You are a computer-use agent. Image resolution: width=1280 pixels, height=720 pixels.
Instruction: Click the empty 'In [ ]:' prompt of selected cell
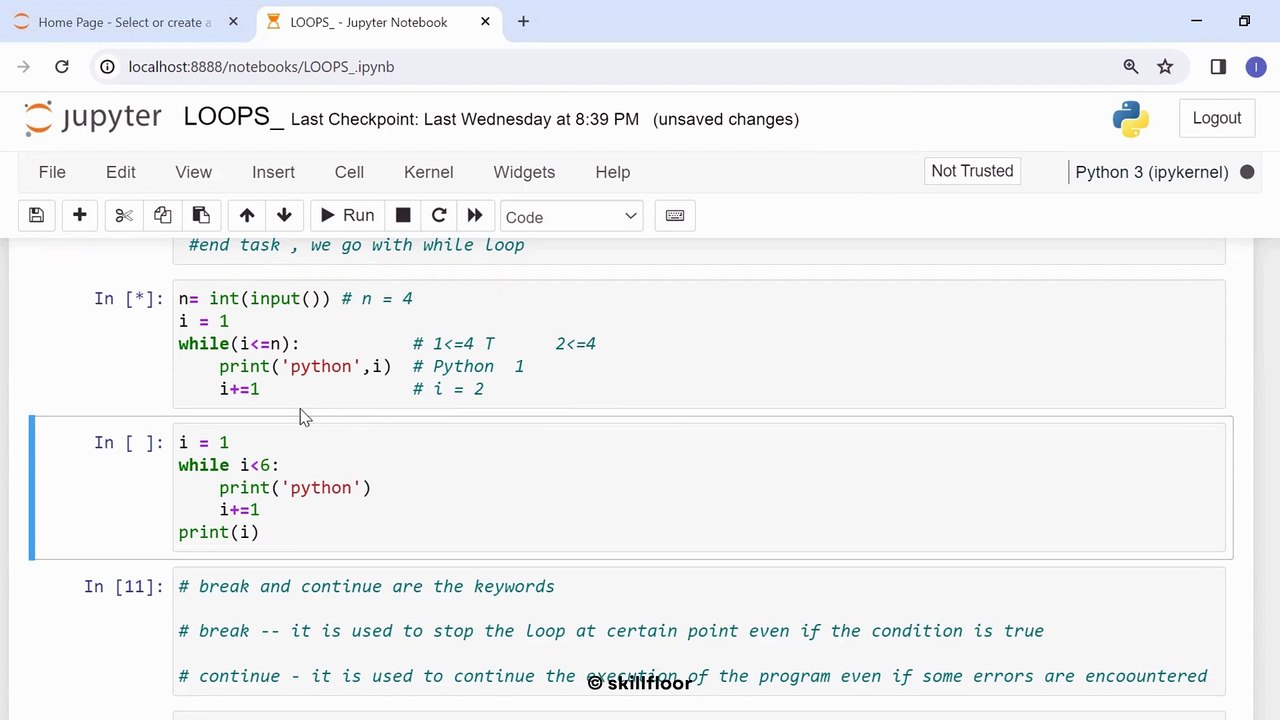[129, 442]
